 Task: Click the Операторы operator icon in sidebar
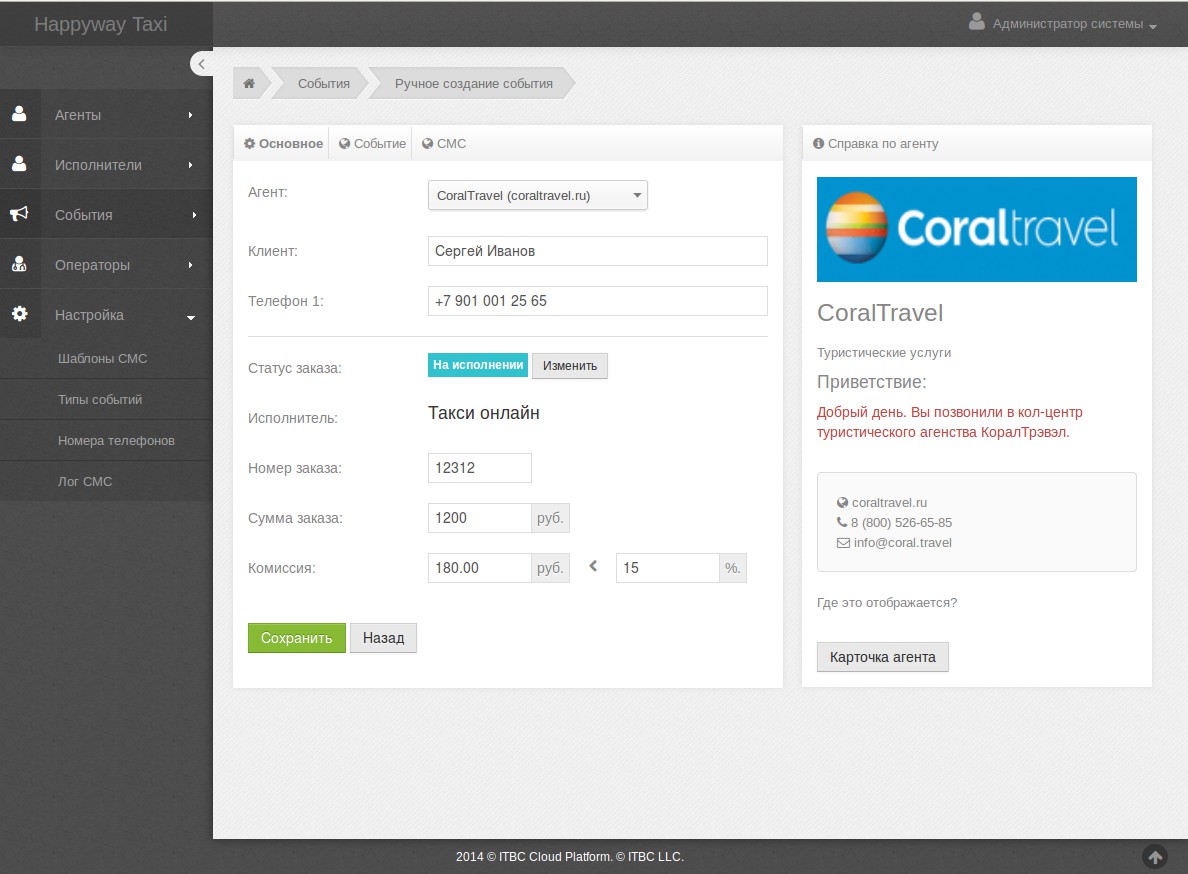19,264
